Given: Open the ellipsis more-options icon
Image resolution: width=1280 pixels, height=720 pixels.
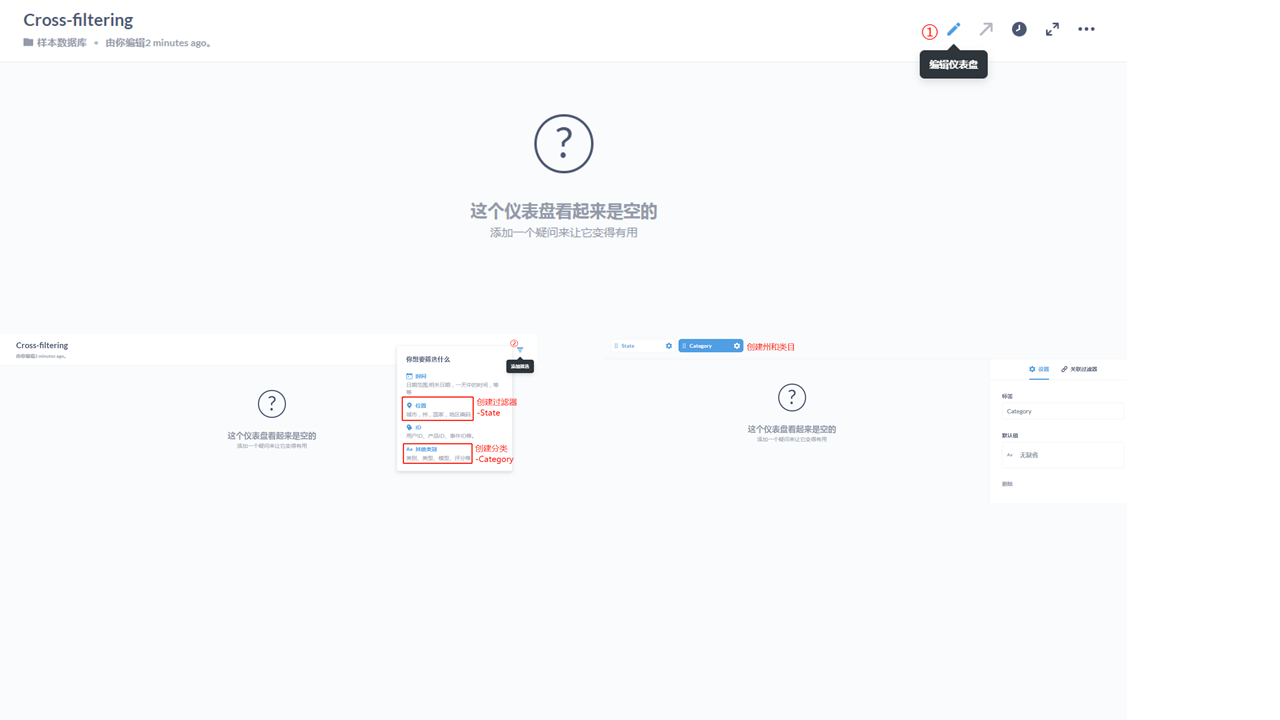Looking at the screenshot, I should click(1086, 29).
